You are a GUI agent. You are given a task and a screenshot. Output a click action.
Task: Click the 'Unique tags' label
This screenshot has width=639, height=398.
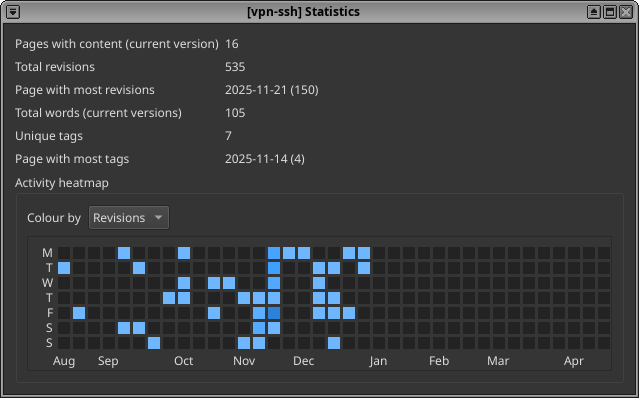(49, 136)
